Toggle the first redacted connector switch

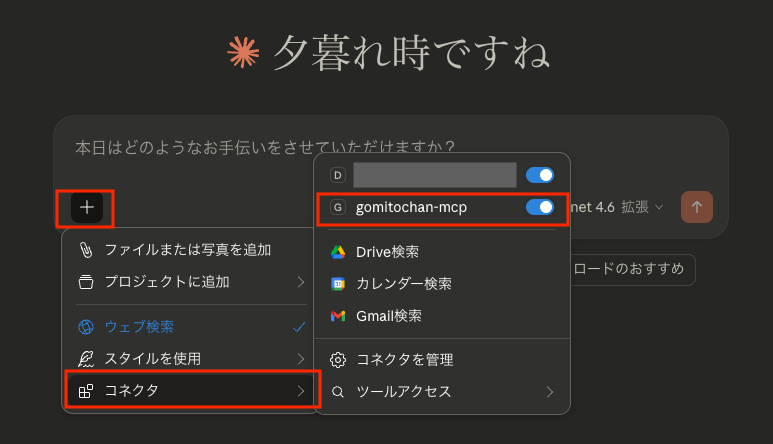tap(540, 175)
